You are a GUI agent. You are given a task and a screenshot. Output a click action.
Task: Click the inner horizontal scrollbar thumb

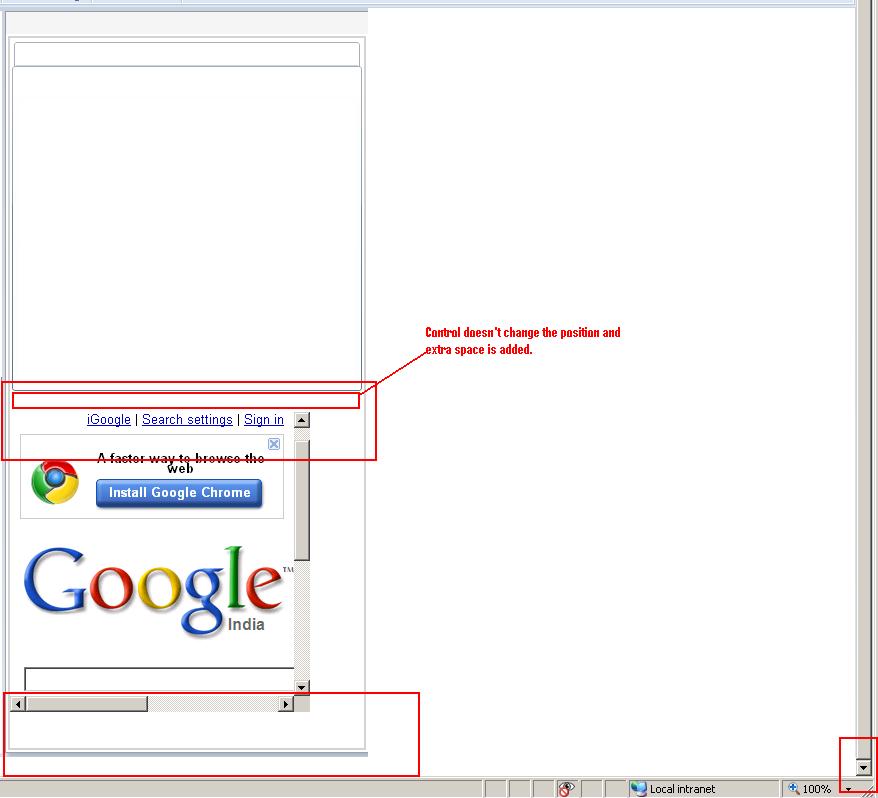pos(87,704)
